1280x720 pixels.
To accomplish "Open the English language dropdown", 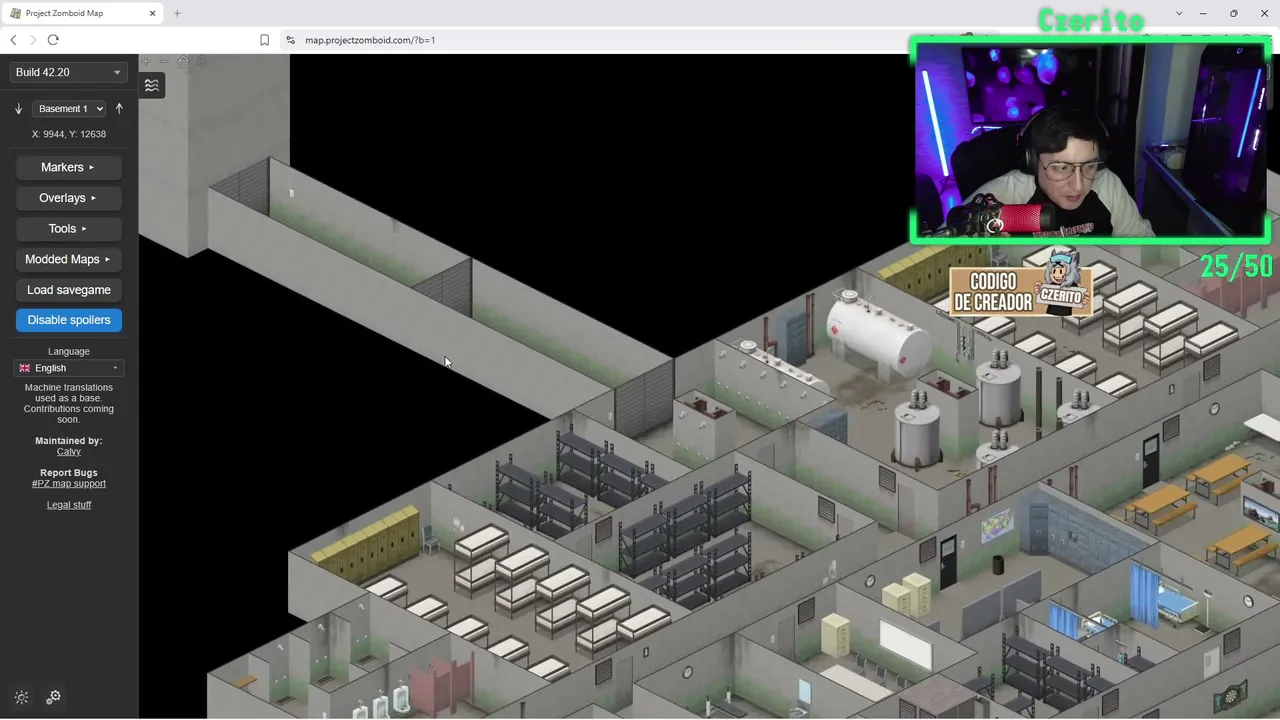I will coord(69,368).
